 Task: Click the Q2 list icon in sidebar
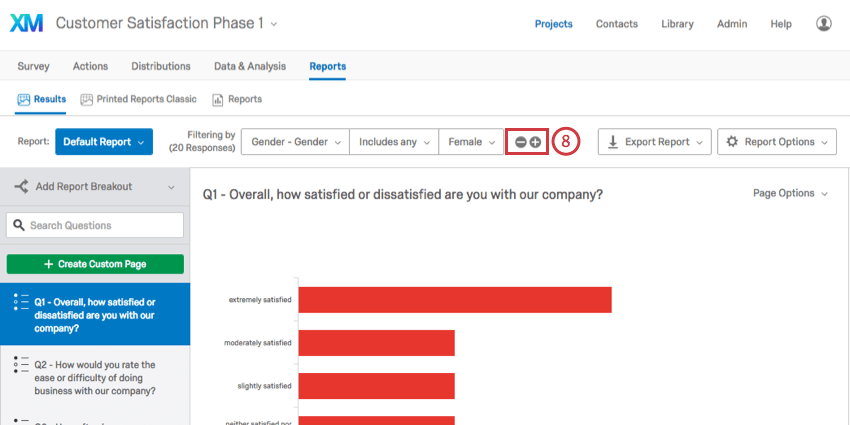pyautogui.click(x=21, y=364)
